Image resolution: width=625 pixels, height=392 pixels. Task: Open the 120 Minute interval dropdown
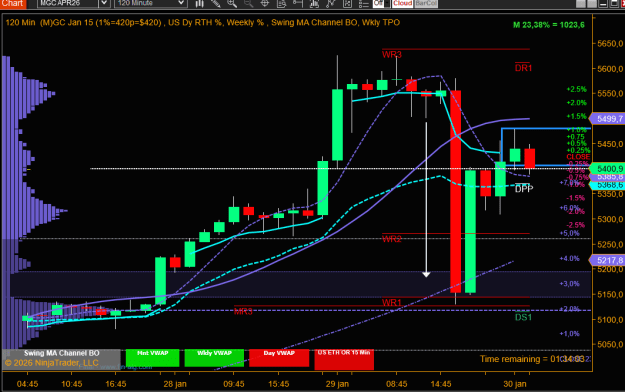(151, 3)
